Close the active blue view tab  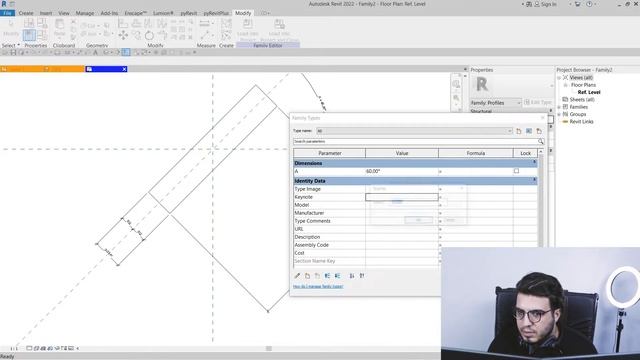point(124,69)
